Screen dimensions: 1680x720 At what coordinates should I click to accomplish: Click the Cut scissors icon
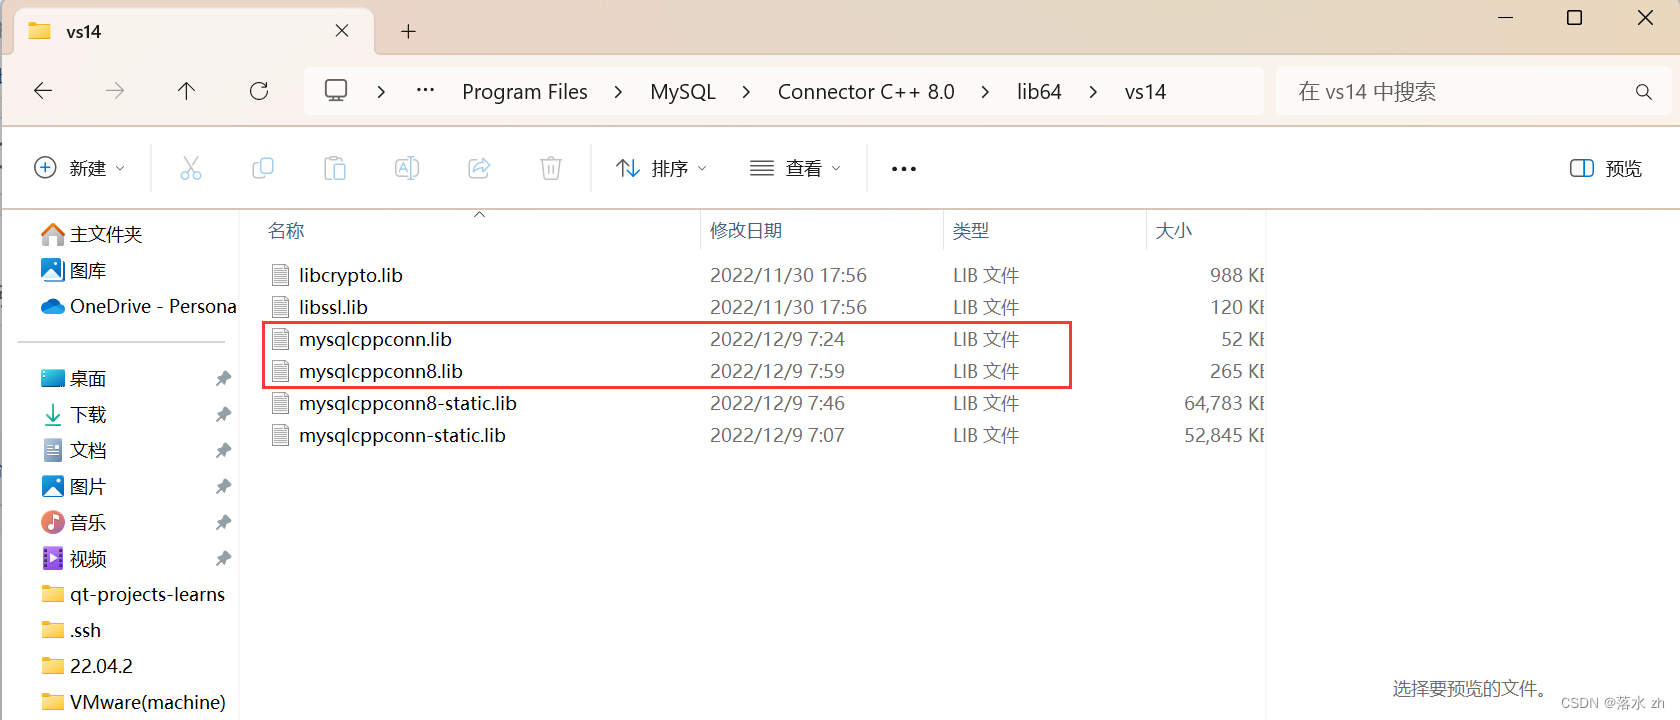(191, 168)
